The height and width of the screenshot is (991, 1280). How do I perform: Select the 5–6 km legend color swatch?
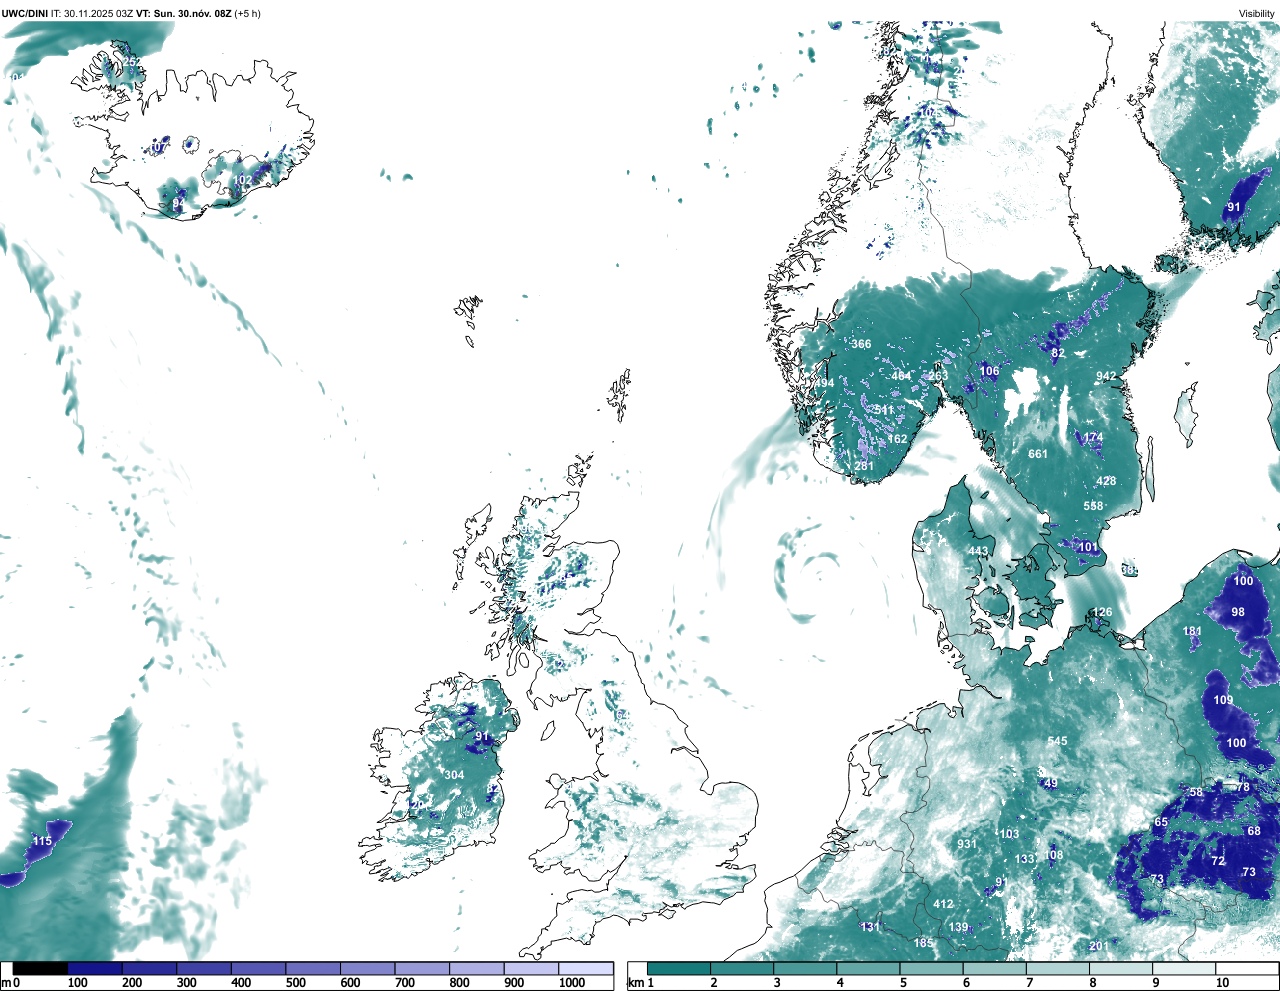tap(932, 968)
